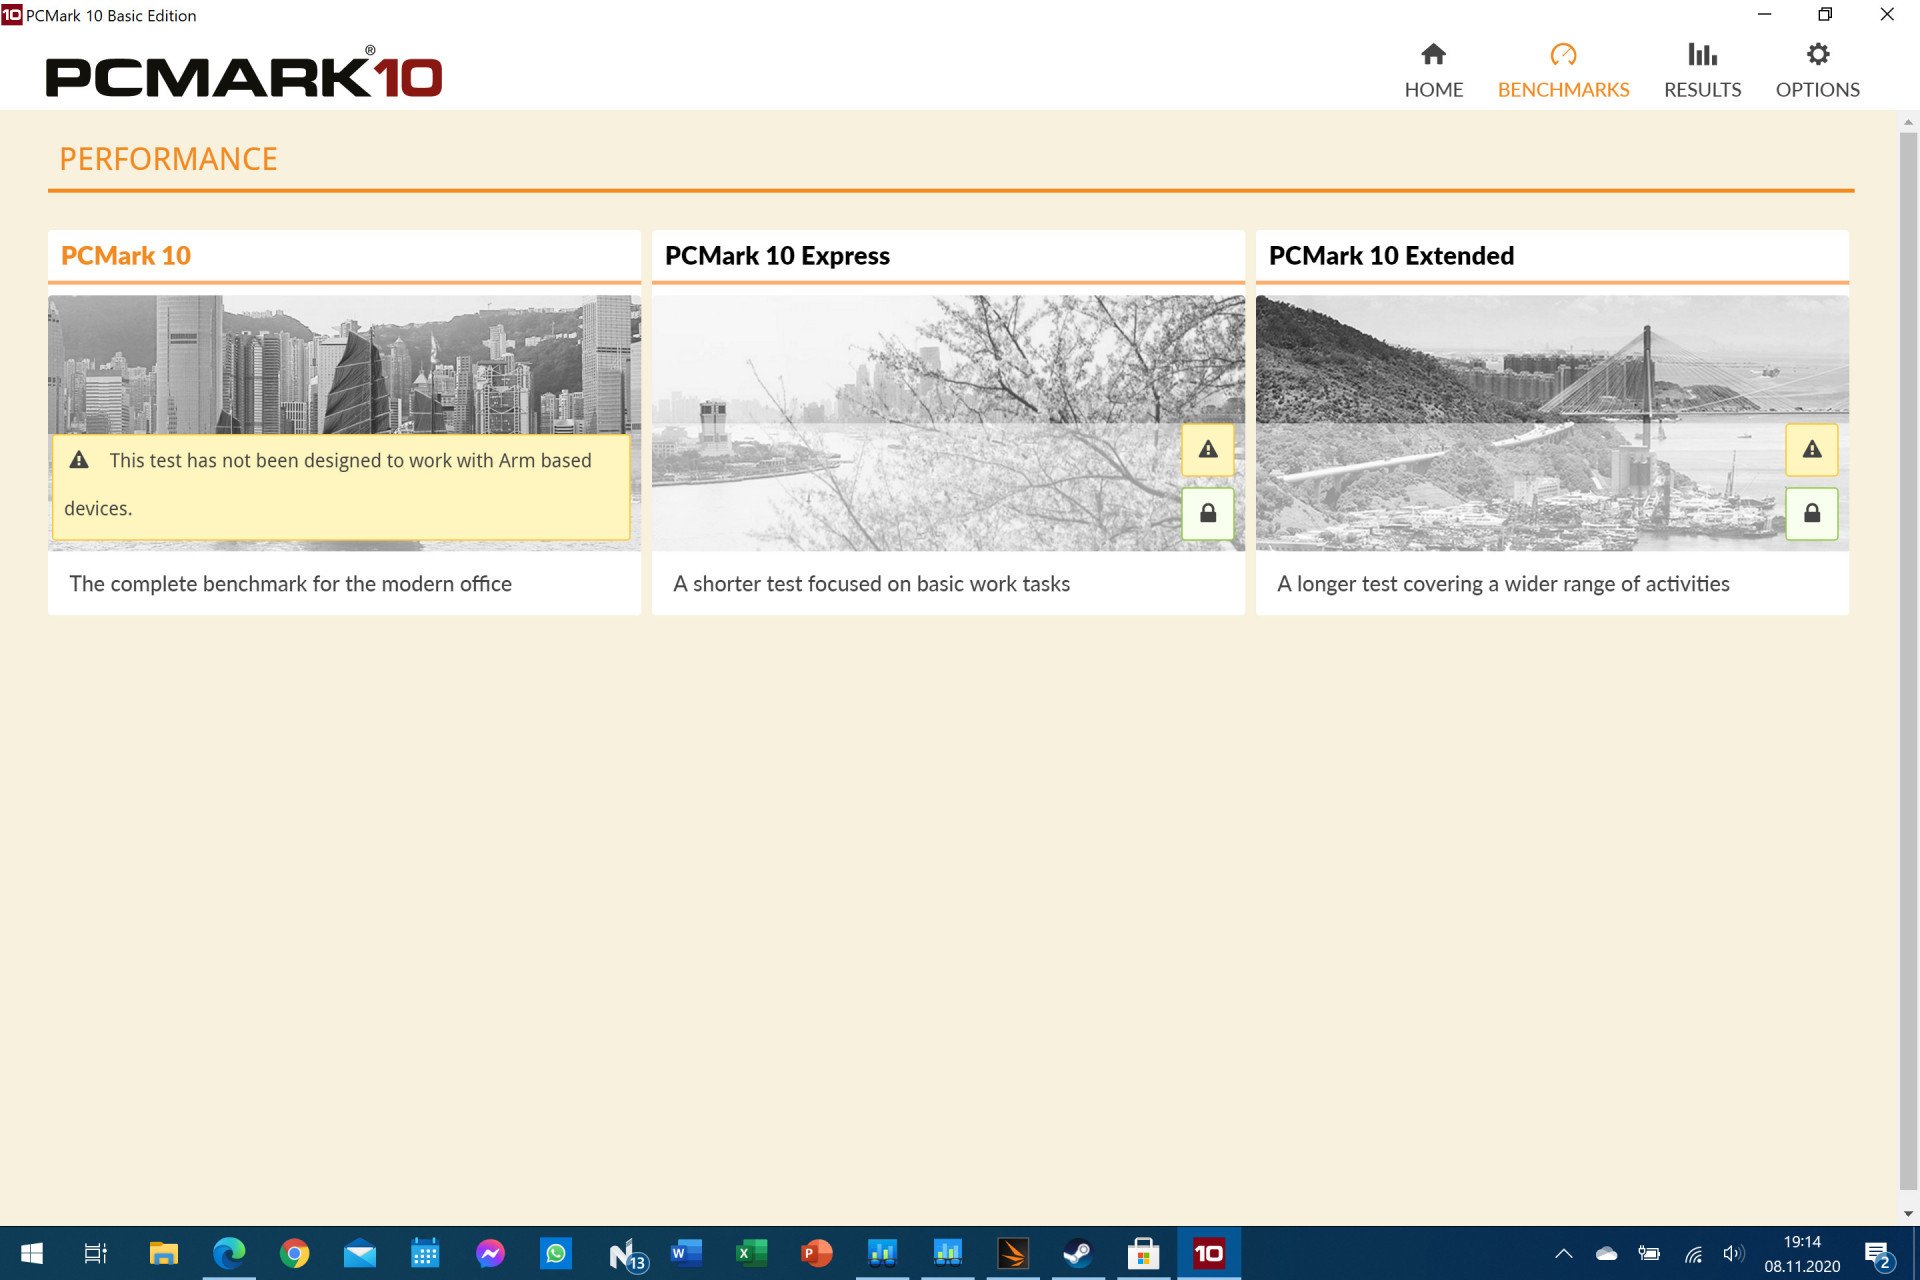
Task: Open File Explorer from taskbar
Action: [x=163, y=1253]
